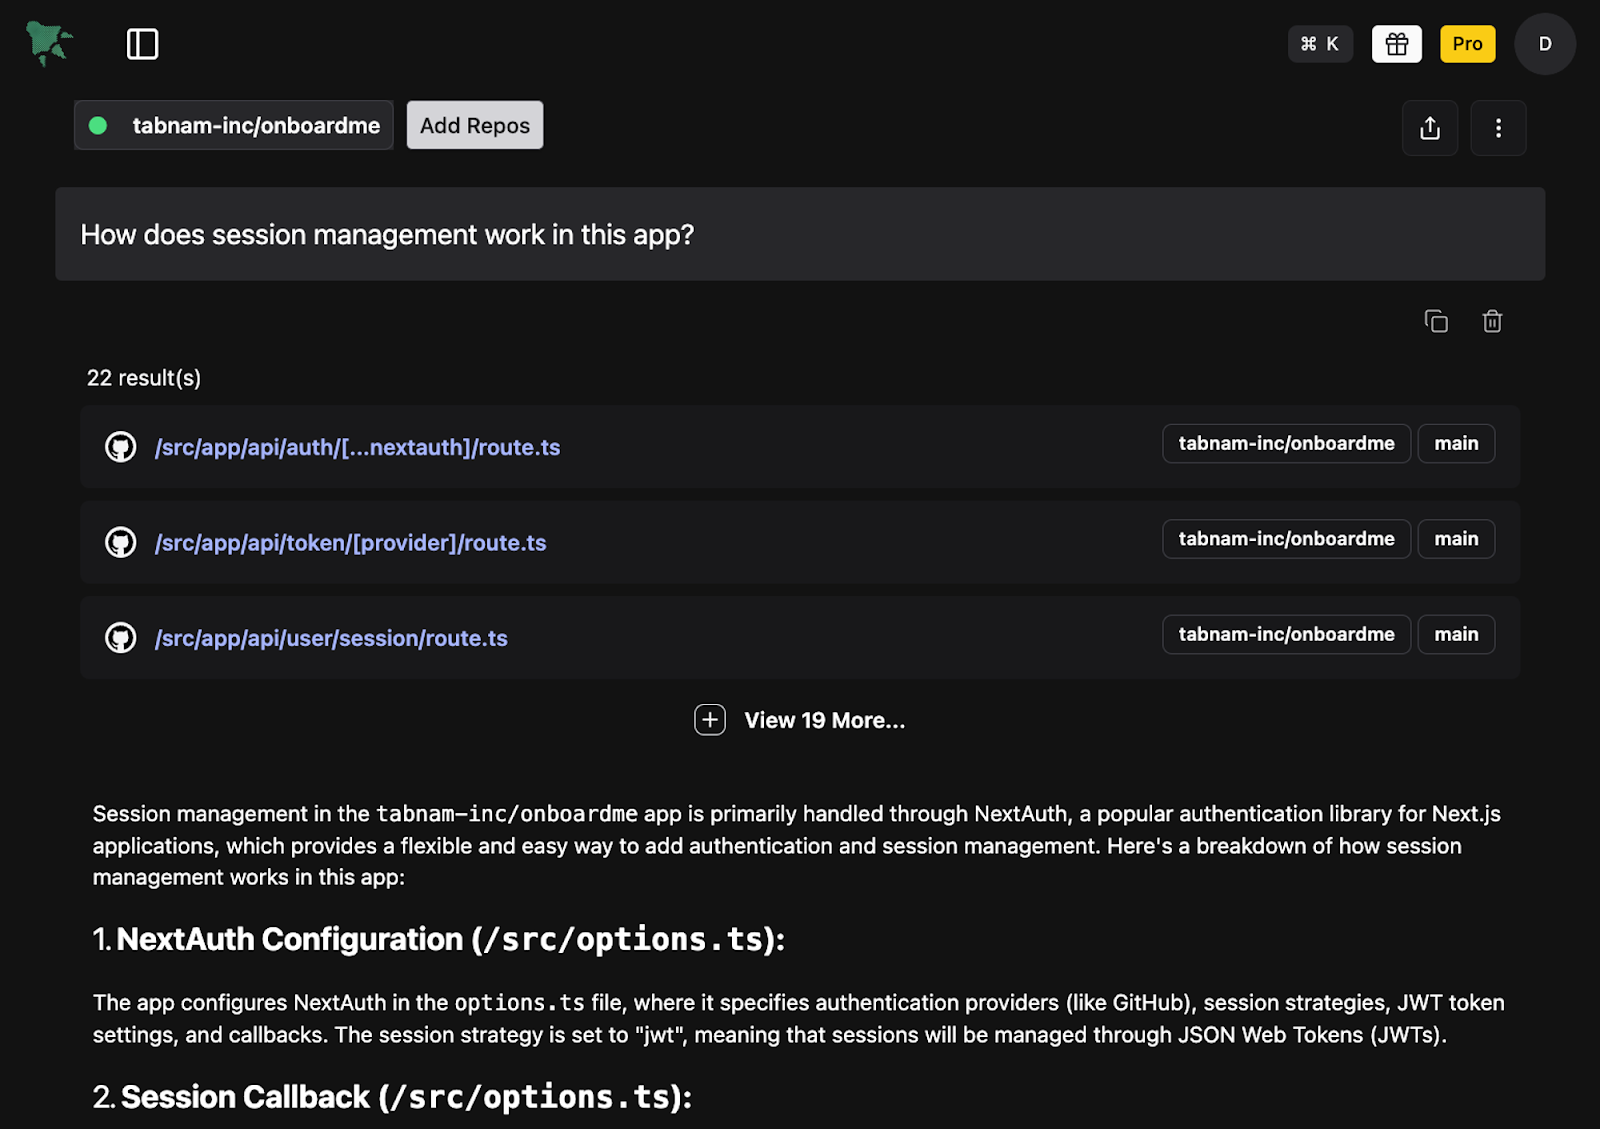Image resolution: width=1600 pixels, height=1129 pixels.
Task: Select the tabnam-inc/onboardme repo chip
Action: pyautogui.click(x=234, y=125)
